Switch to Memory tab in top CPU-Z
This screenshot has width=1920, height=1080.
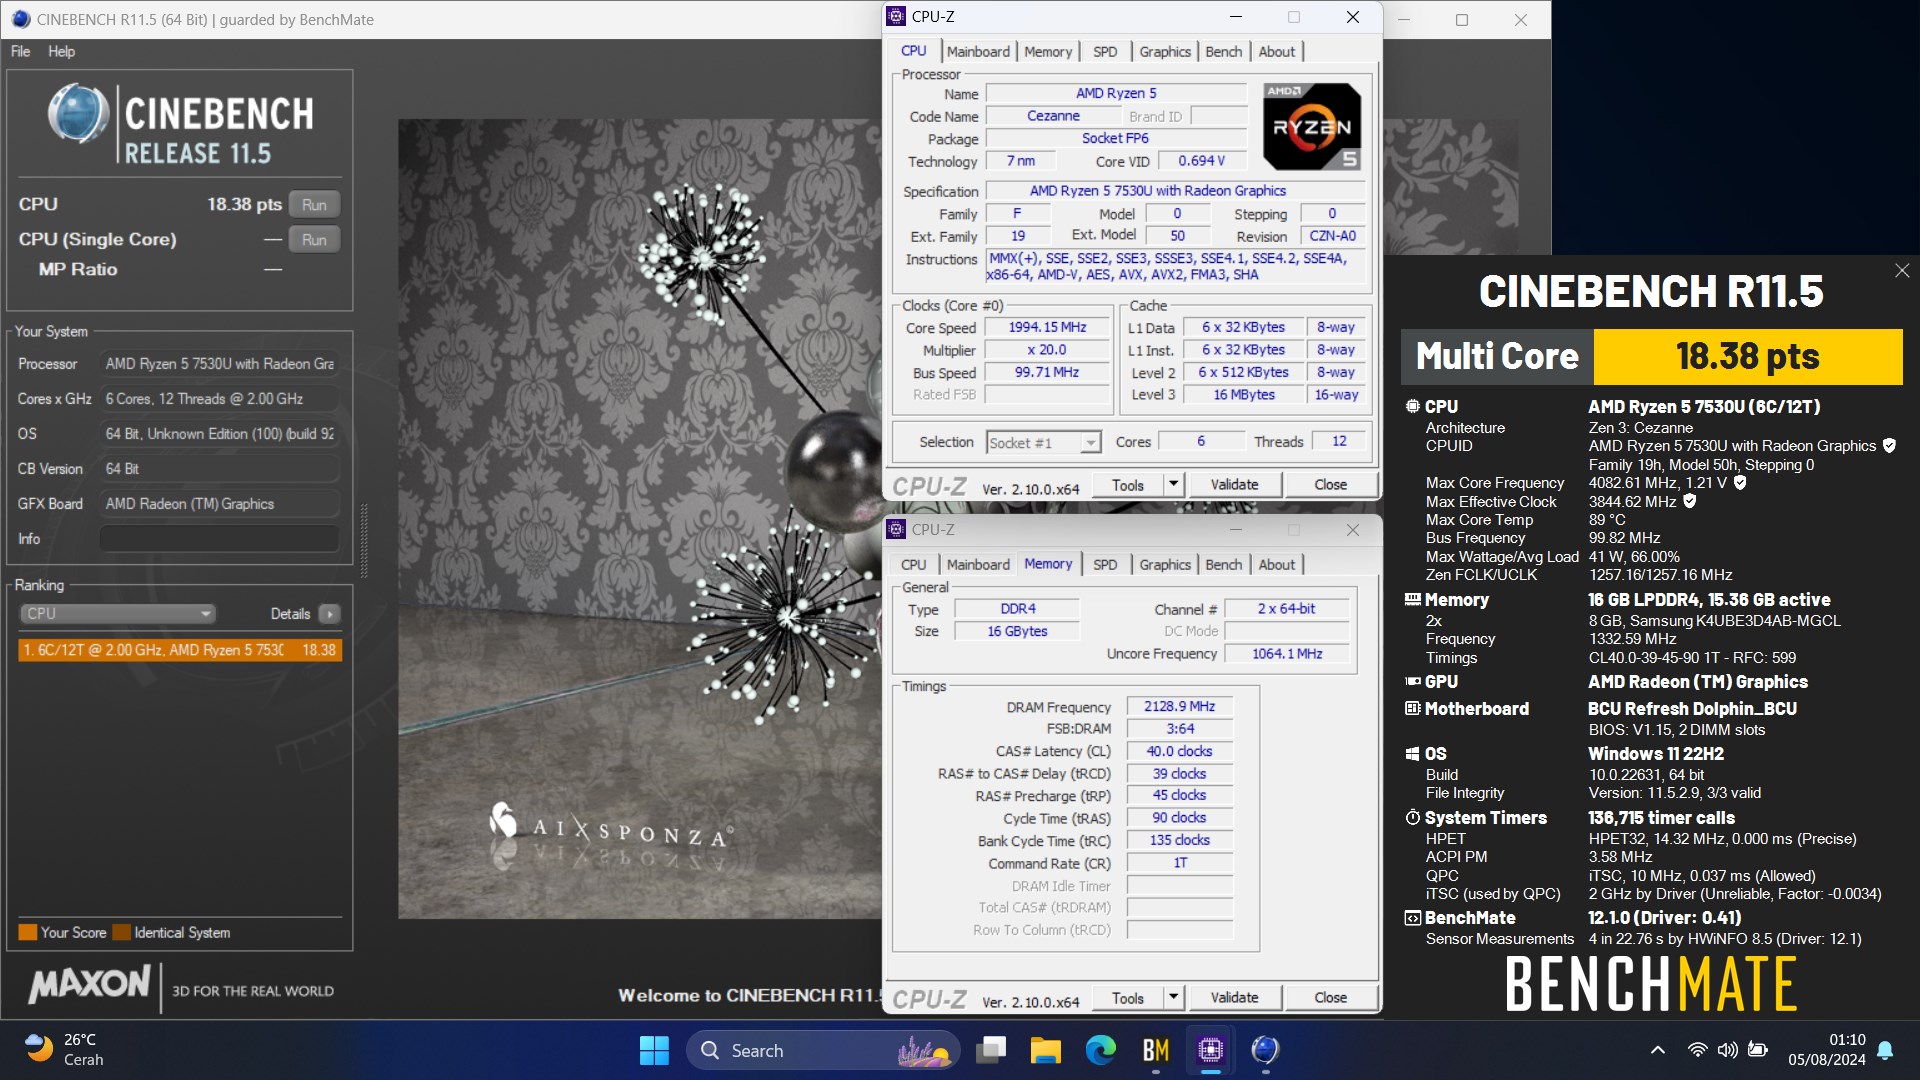click(1047, 52)
